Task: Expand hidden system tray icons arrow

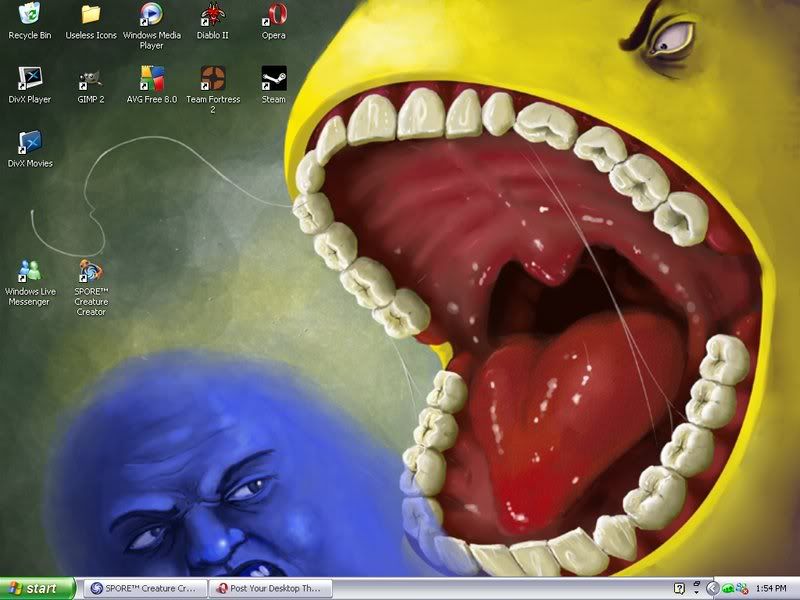Action: [x=712, y=589]
